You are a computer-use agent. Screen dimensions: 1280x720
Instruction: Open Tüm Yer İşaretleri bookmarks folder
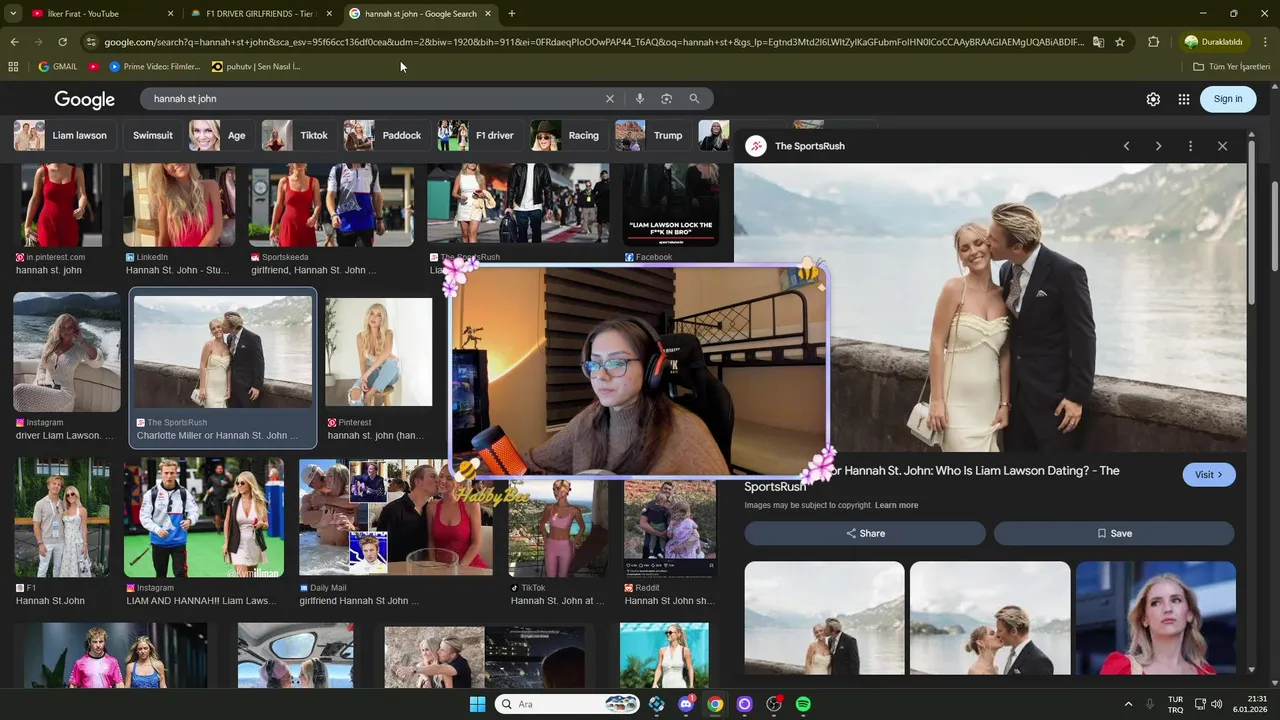coord(1231,67)
